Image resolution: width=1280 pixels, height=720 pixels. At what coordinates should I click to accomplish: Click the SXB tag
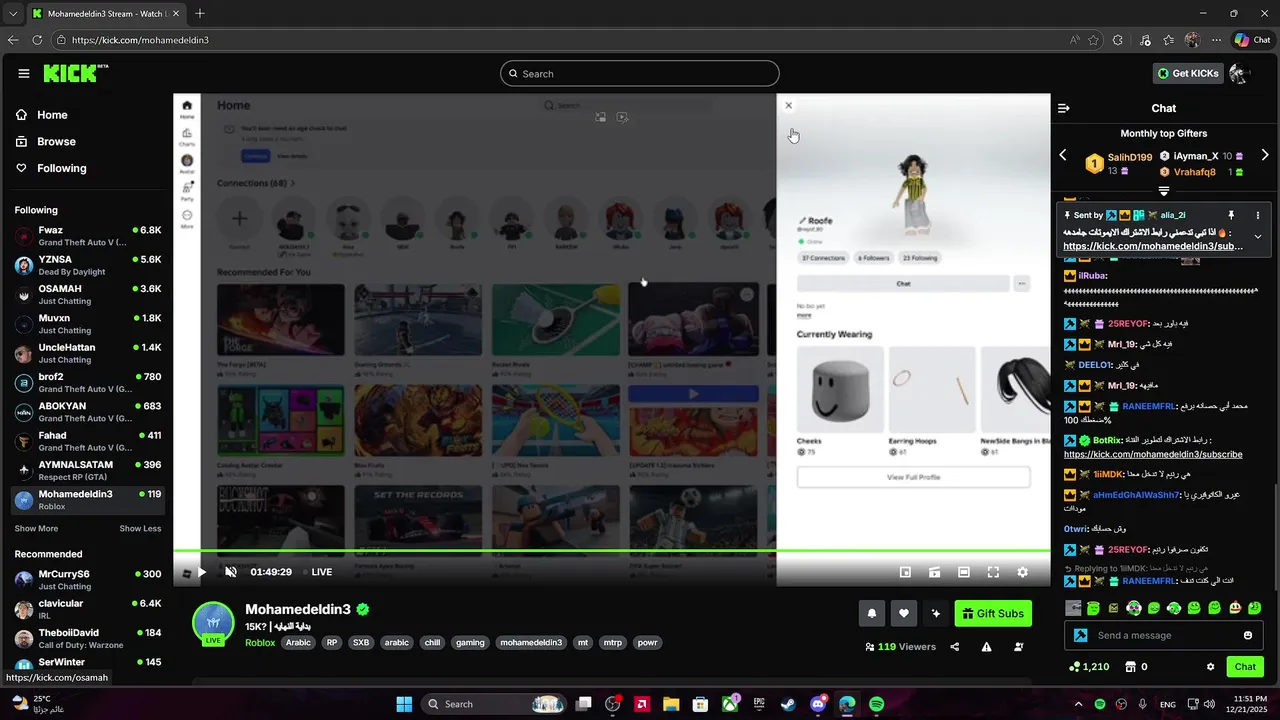pyautogui.click(x=360, y=643)
